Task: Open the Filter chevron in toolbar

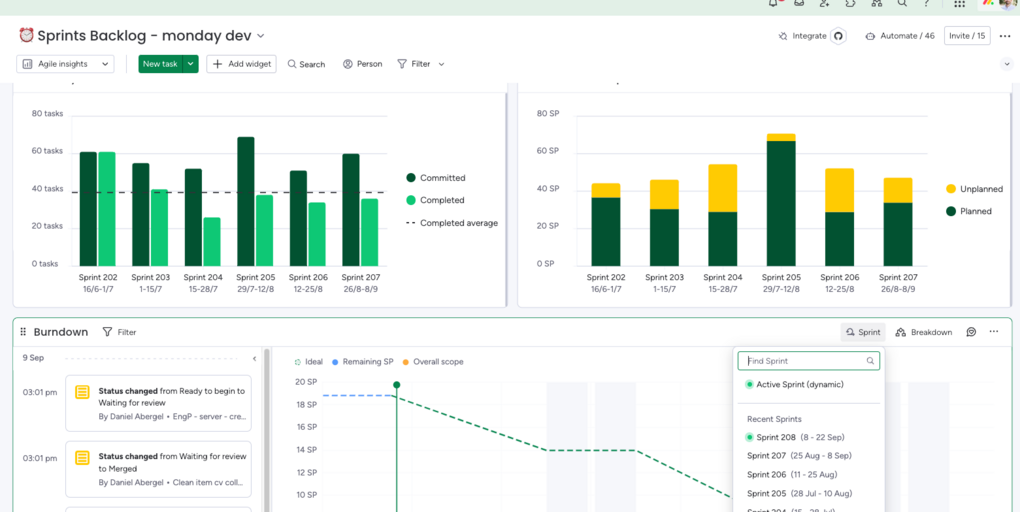Action: pos(442,64)
